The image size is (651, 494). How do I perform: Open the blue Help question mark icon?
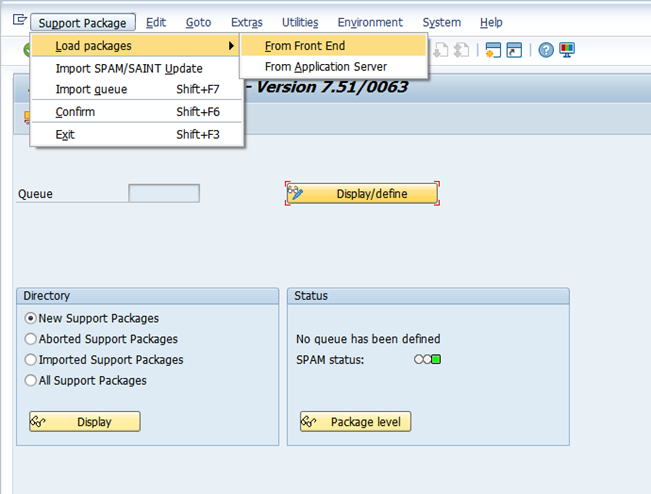click(546, 50)
